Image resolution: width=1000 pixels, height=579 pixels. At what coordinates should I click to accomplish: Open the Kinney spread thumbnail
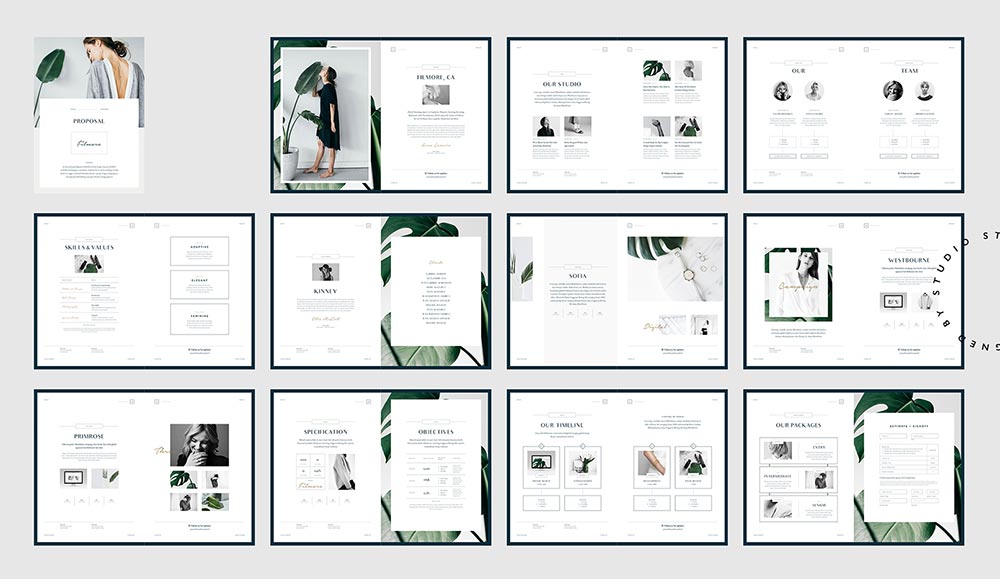coord(381,291)
